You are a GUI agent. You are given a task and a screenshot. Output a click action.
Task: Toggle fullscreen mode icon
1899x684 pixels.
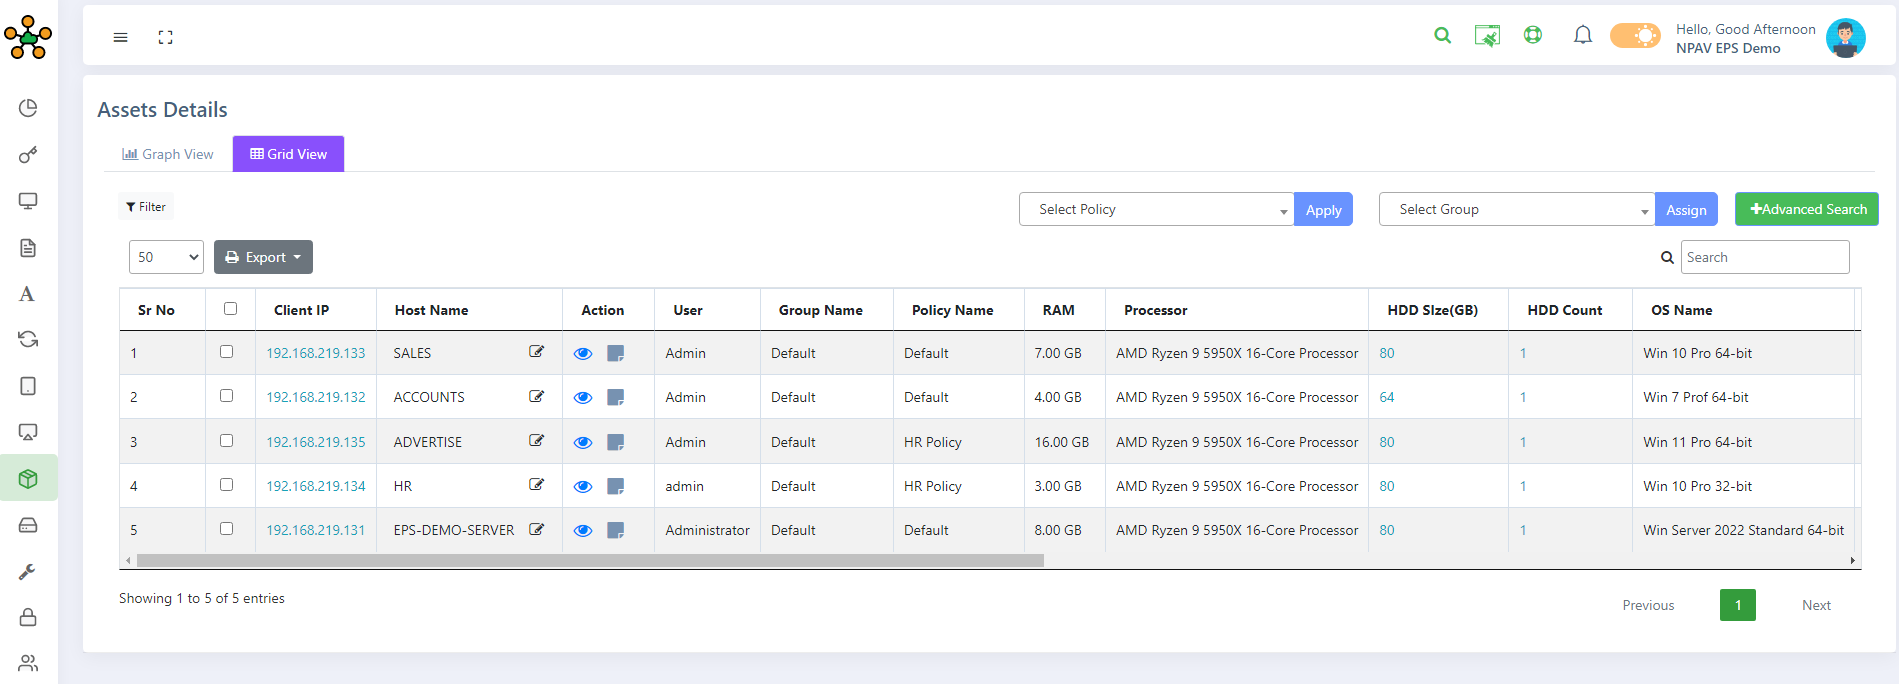[166, 38]
